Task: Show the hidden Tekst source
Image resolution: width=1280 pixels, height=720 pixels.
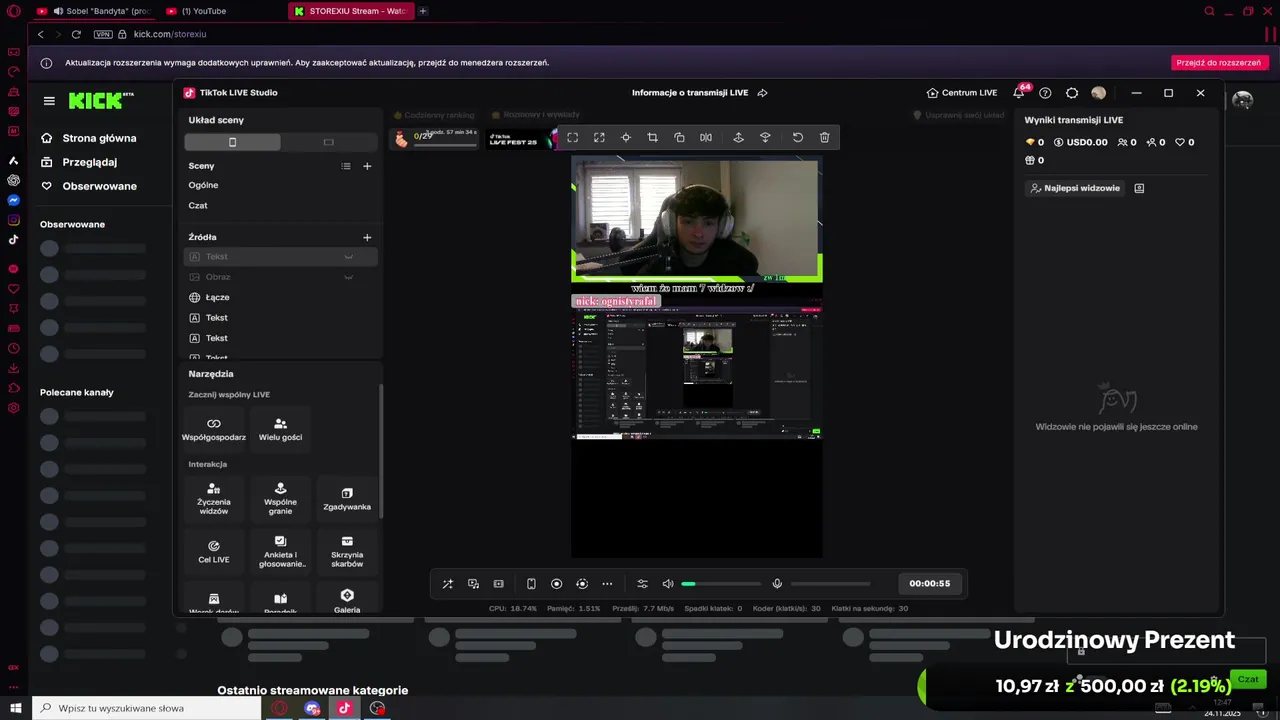Action: click(349, 257)
